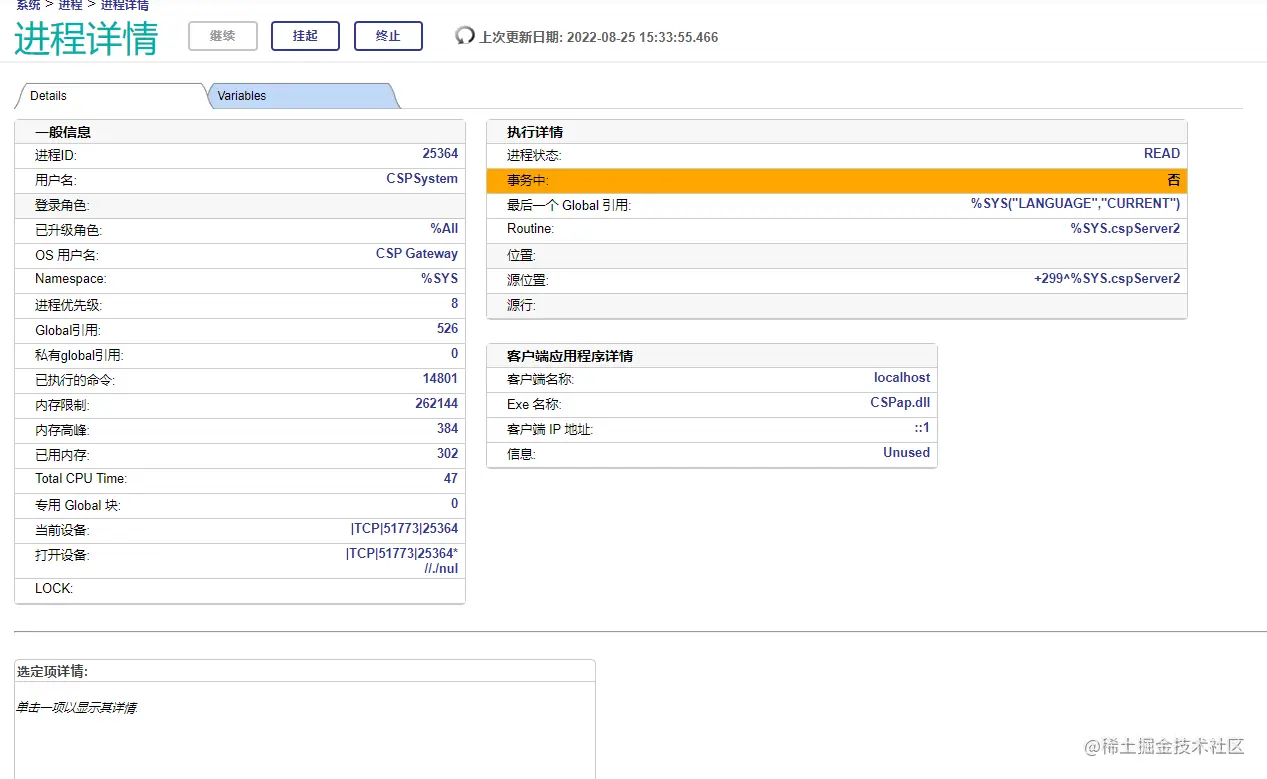Select the Exe name value CSPap.dll

(x=900, y=402)
